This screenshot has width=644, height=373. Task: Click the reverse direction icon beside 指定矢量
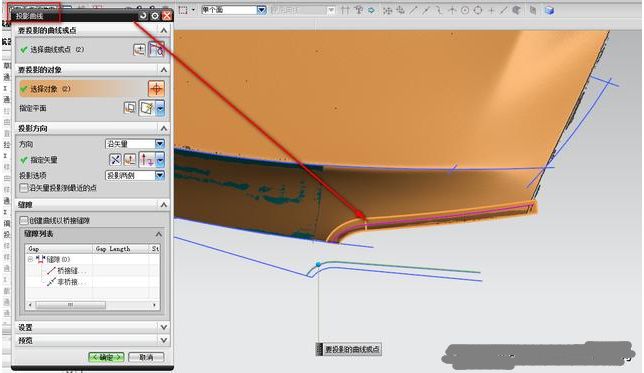(115, 159)
